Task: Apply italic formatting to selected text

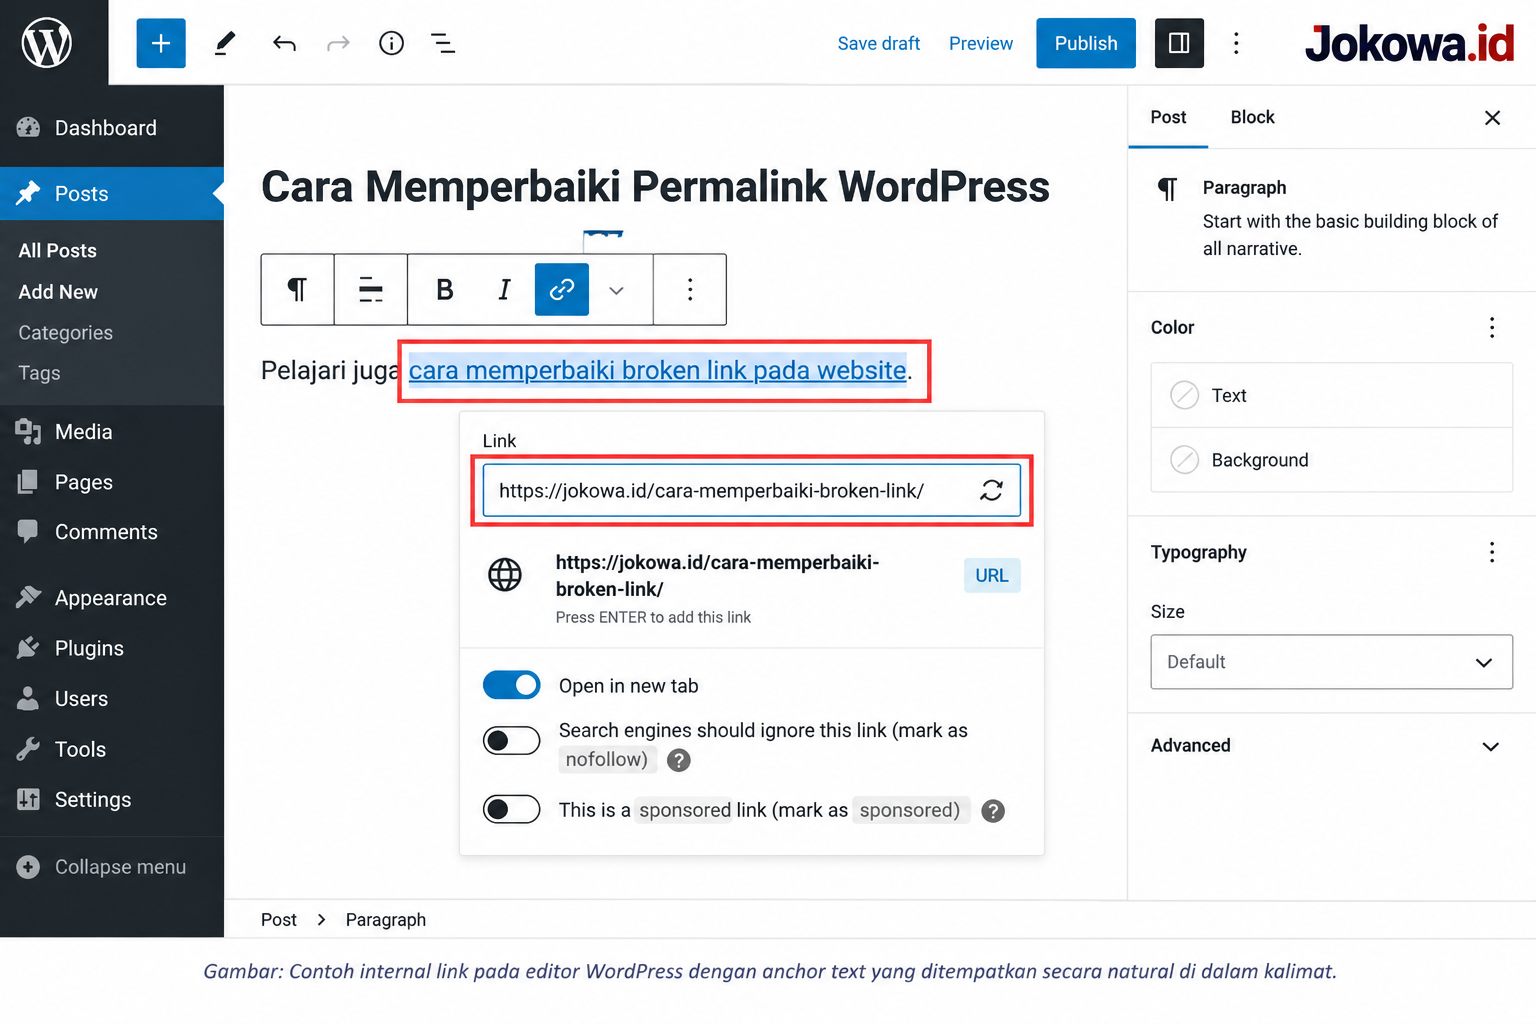Action: point(504,290)
